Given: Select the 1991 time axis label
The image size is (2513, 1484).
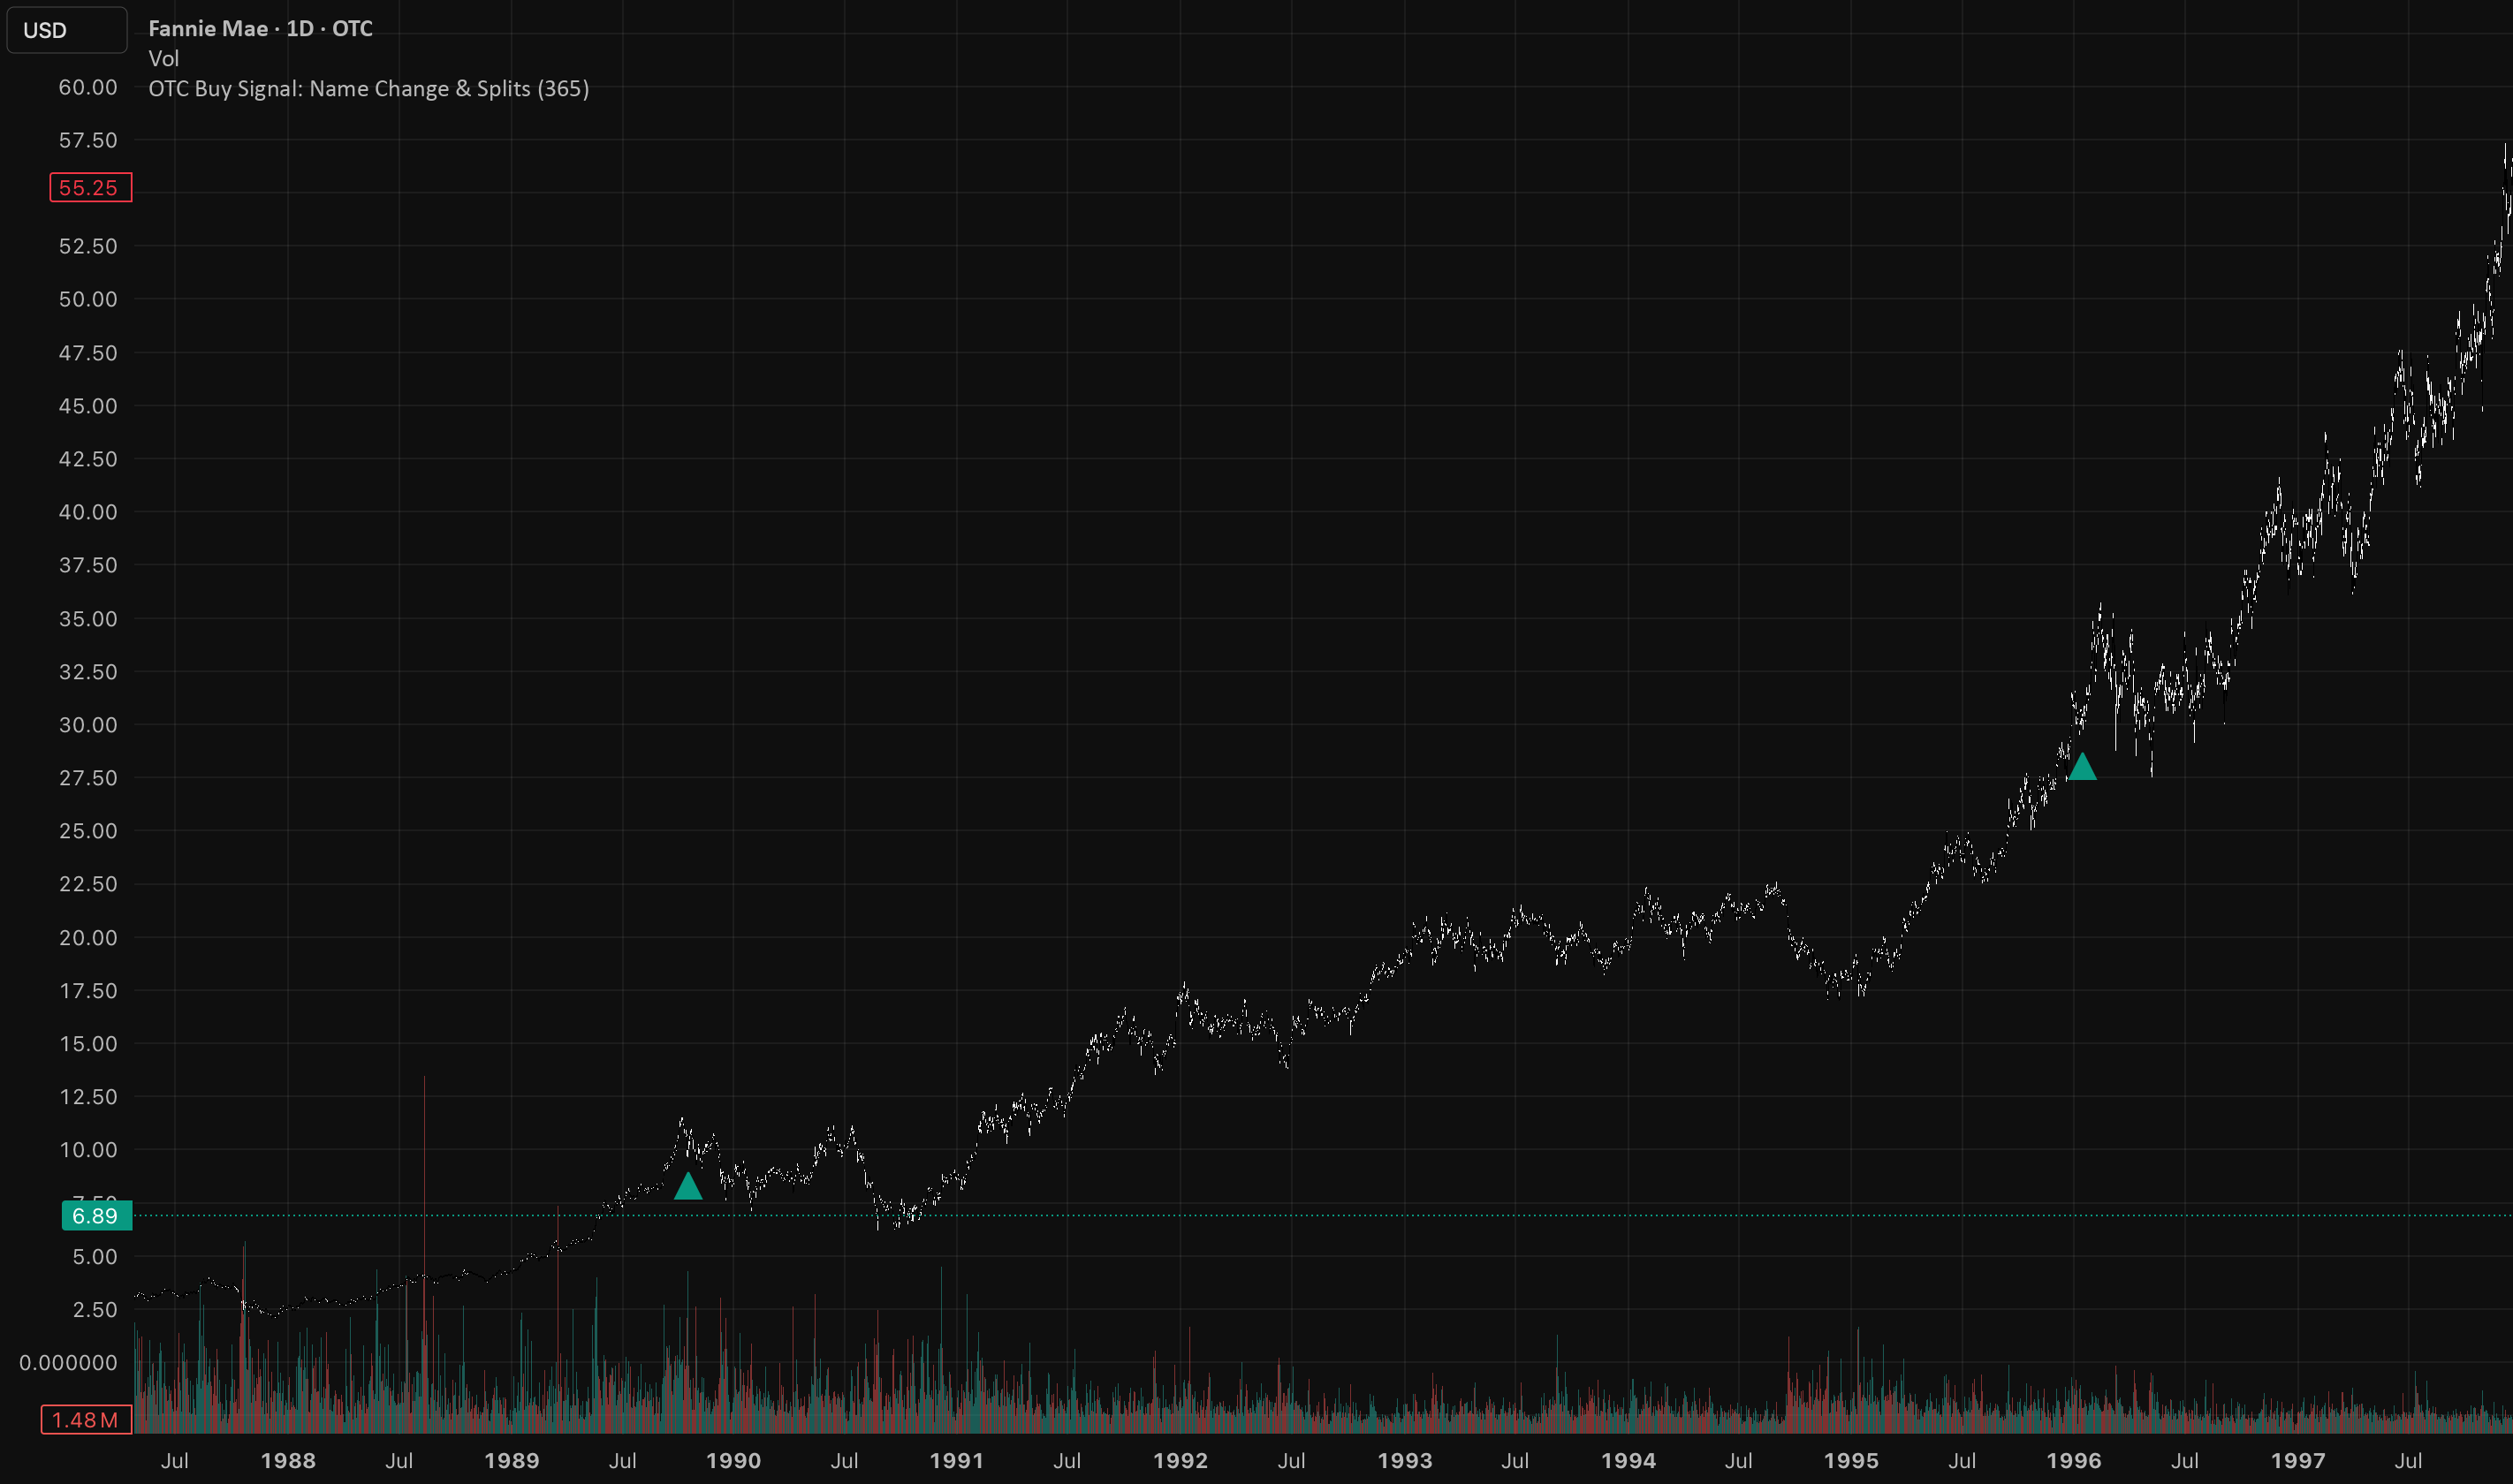Looking at the screenshot, I should click(957, 1460).
